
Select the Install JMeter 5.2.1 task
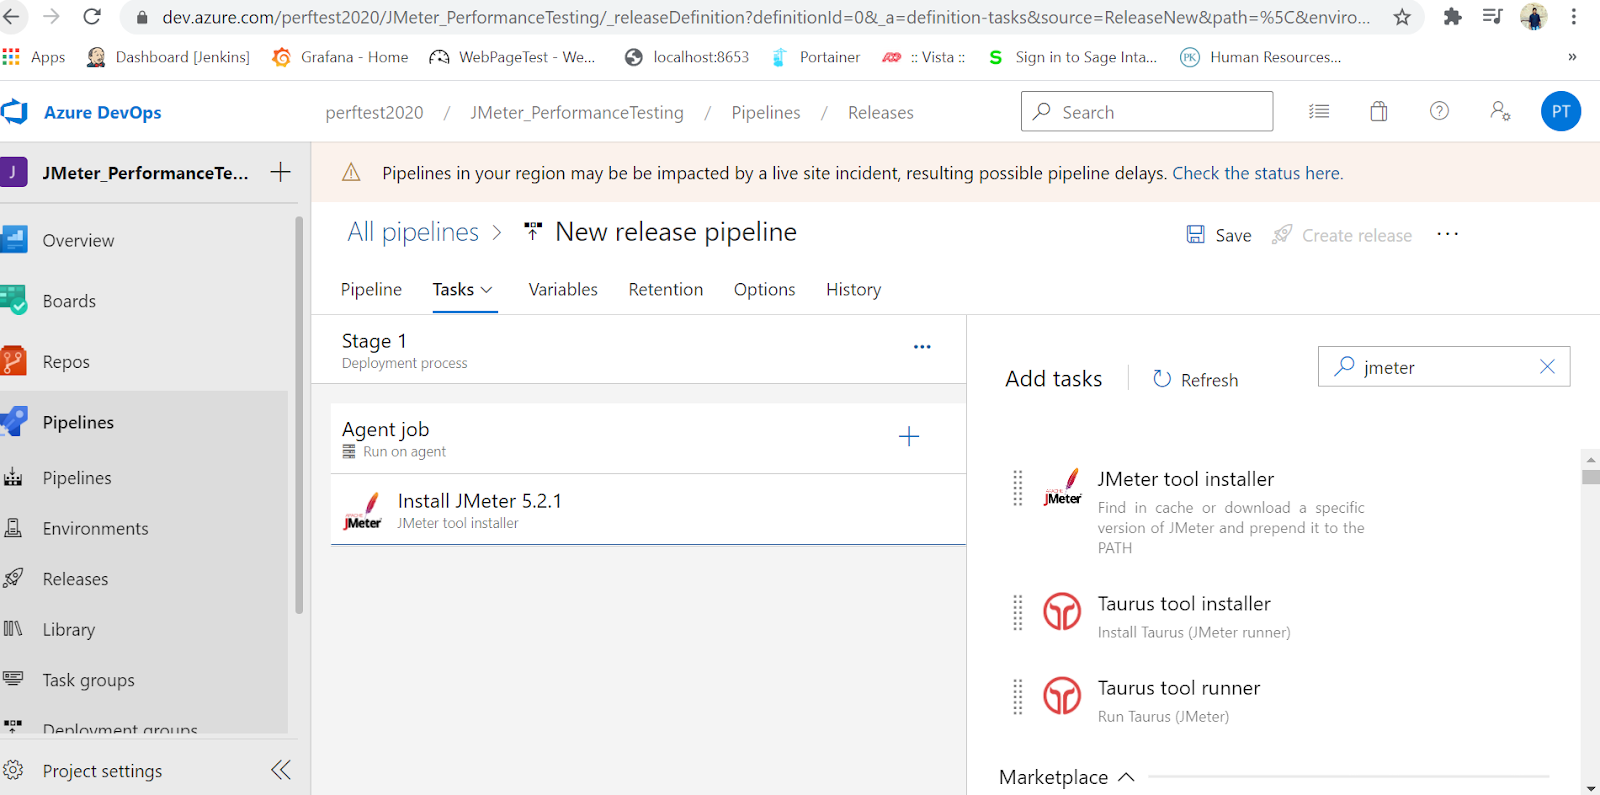point(648,510)
